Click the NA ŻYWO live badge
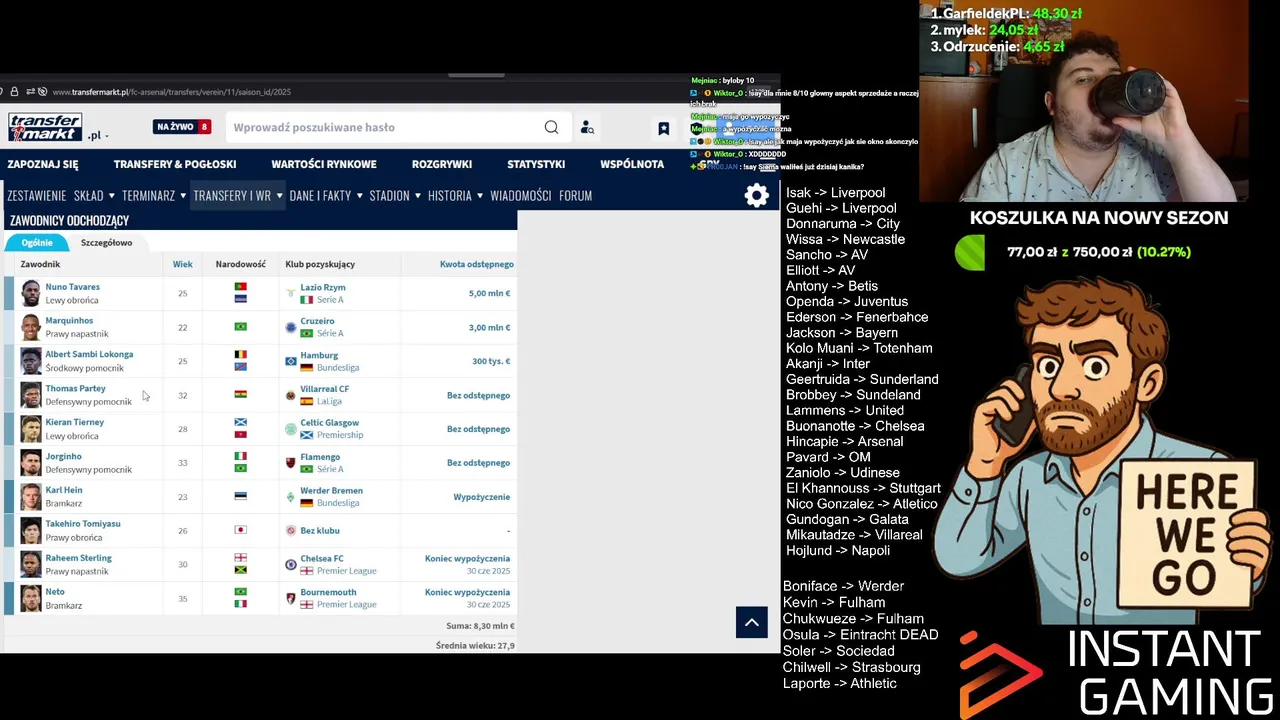 click(182, 127)
